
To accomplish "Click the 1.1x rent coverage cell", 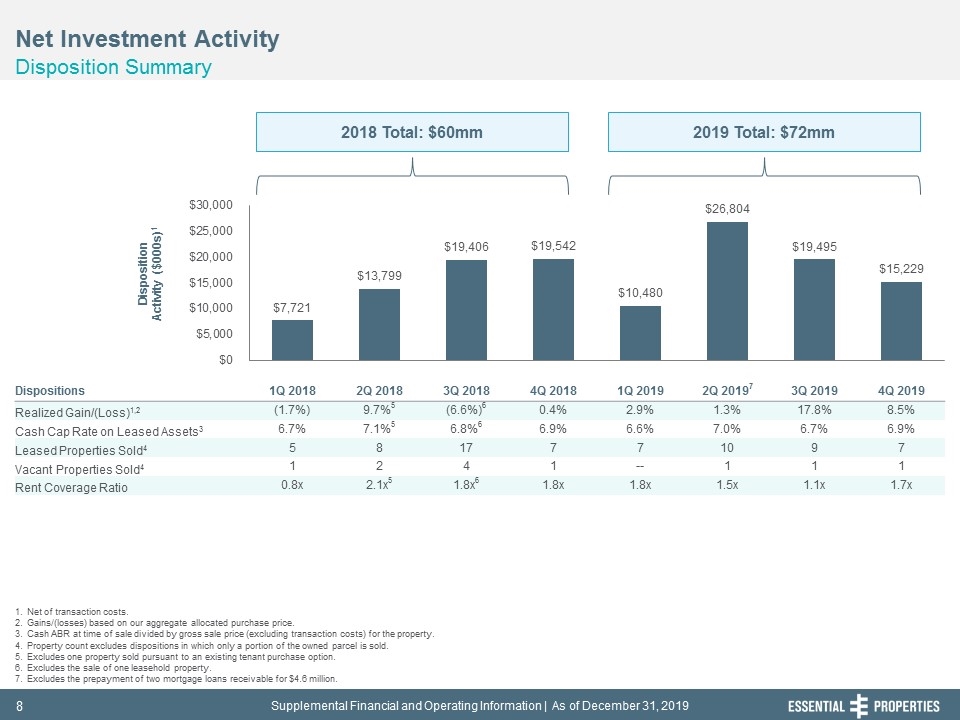I will pos(814,485).
